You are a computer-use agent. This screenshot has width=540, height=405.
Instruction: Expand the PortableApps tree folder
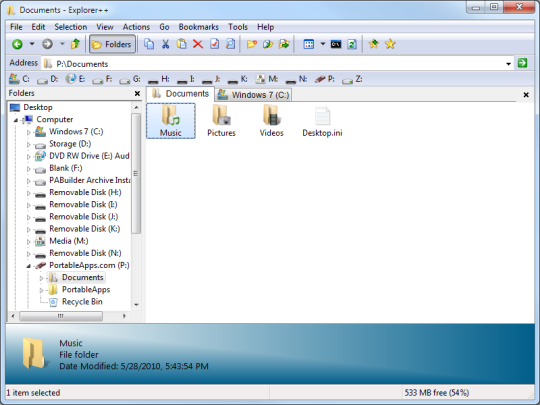41,290
